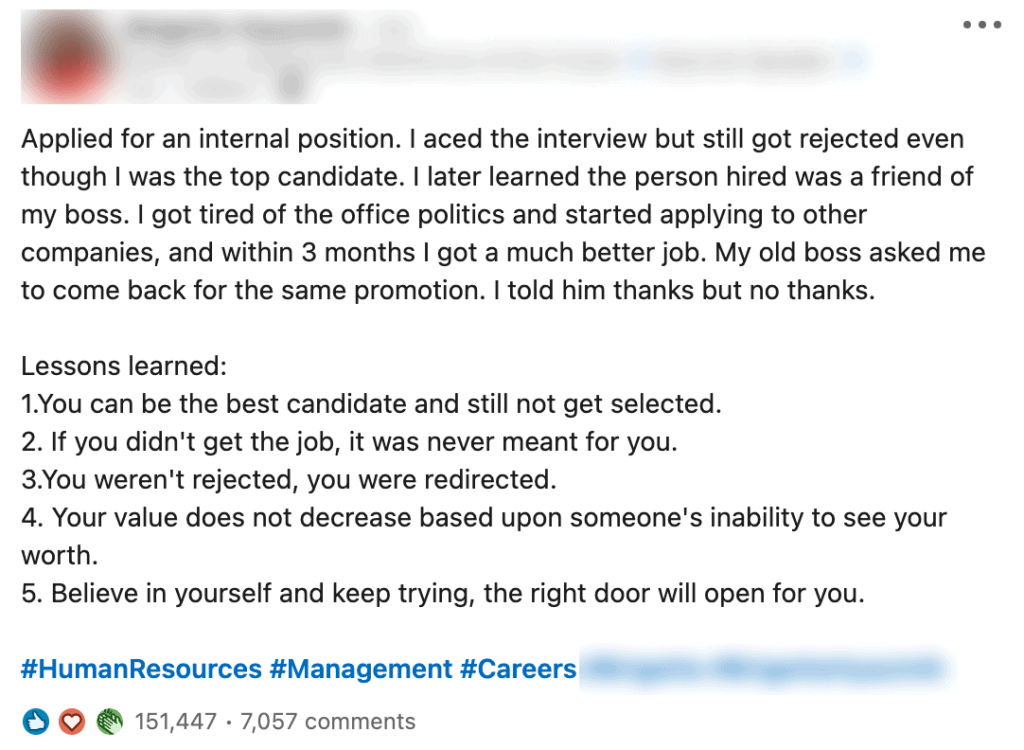Open the #HumanResources hashtag
Viewport: 1024px width, 750px height.
(141, 668)
